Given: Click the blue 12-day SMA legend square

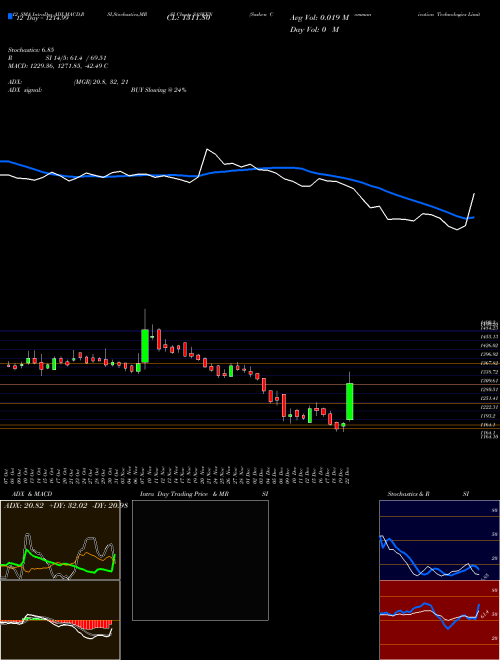Looking at the screenshot, I should (10, 16).
